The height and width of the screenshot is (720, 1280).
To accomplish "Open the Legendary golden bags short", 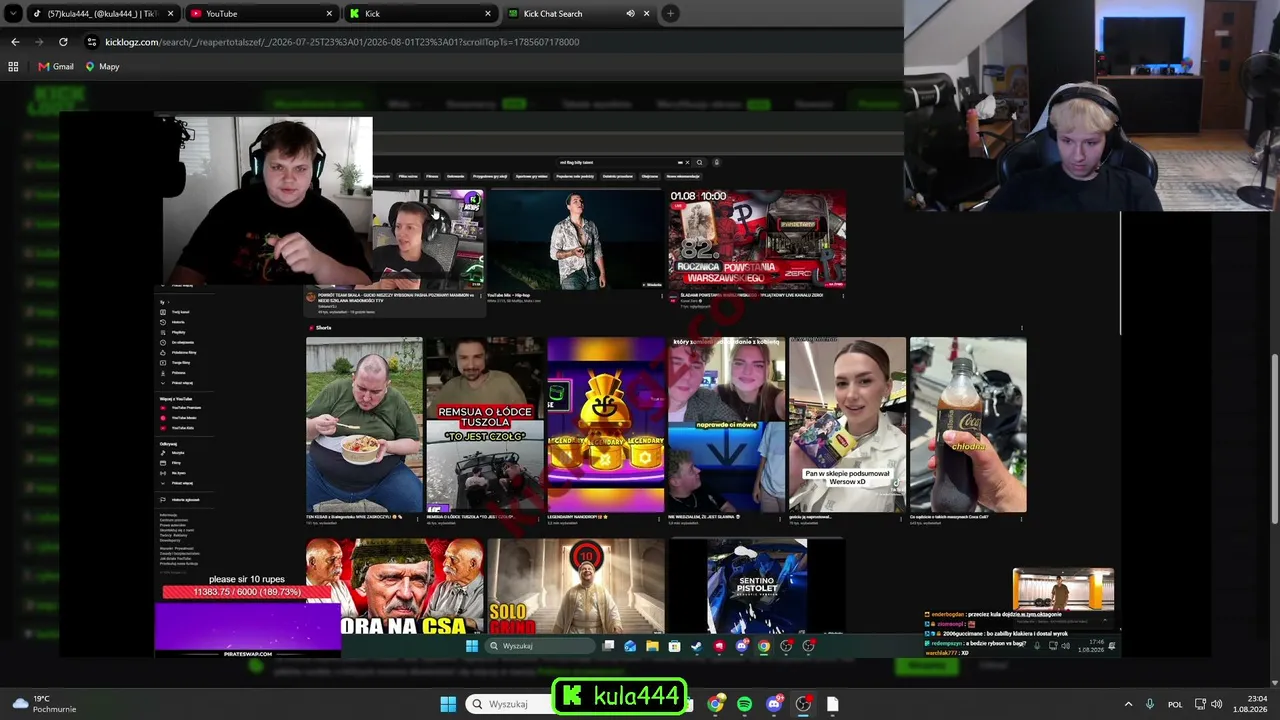I will (x=606, y=425).
